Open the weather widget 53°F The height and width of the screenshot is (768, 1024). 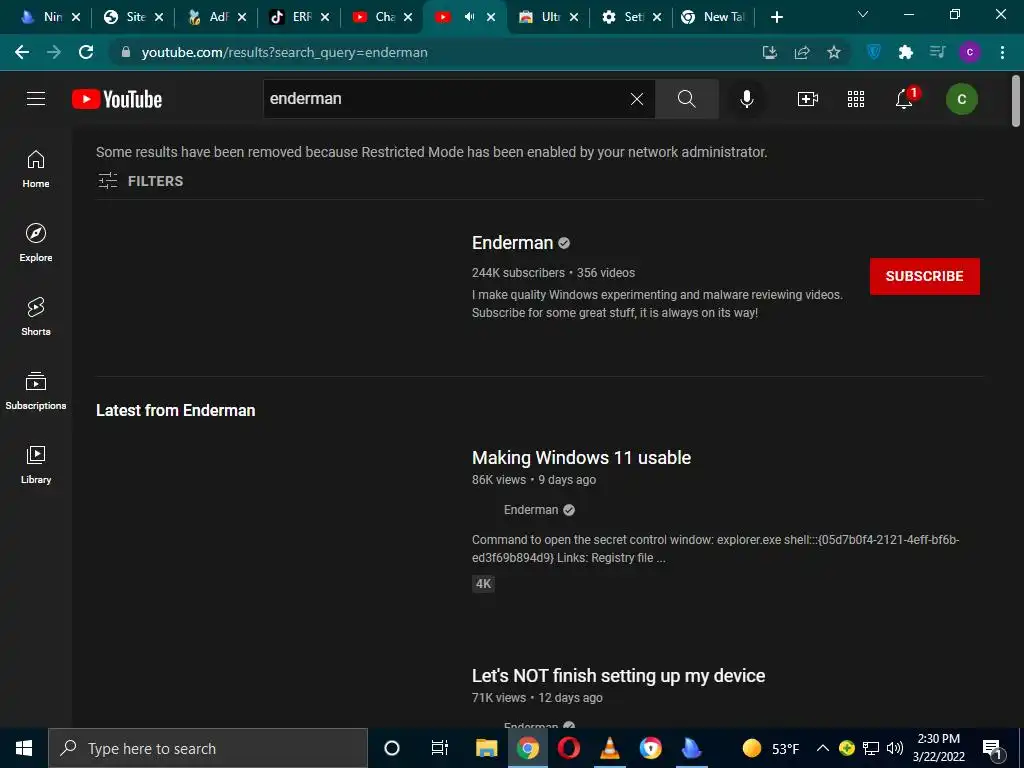(771, 748)
